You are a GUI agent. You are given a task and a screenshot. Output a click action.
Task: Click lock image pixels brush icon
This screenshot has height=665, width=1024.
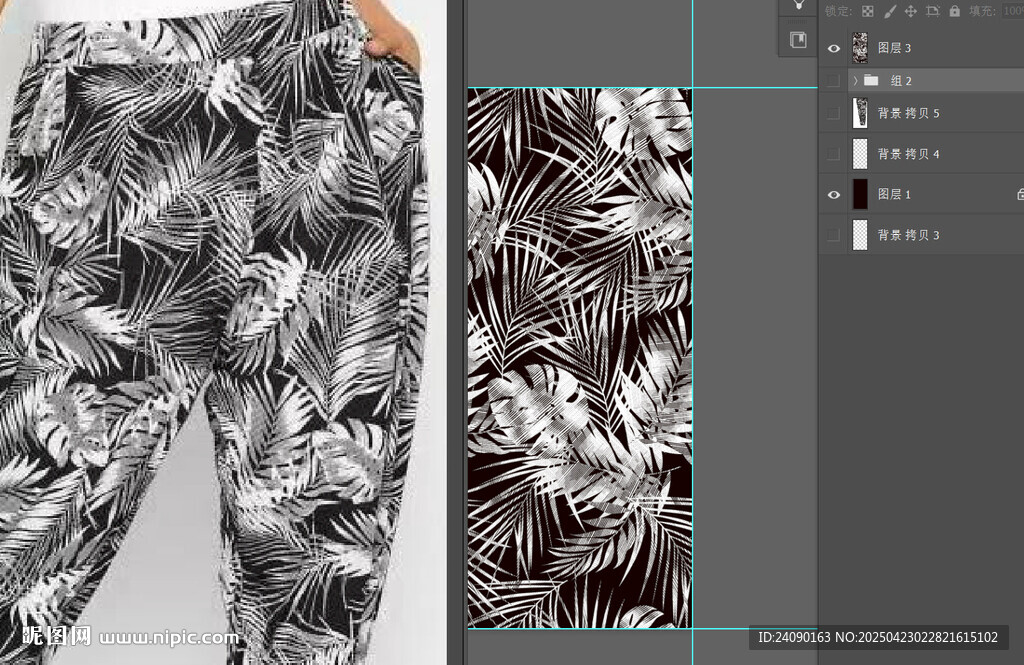pos(889,11)
